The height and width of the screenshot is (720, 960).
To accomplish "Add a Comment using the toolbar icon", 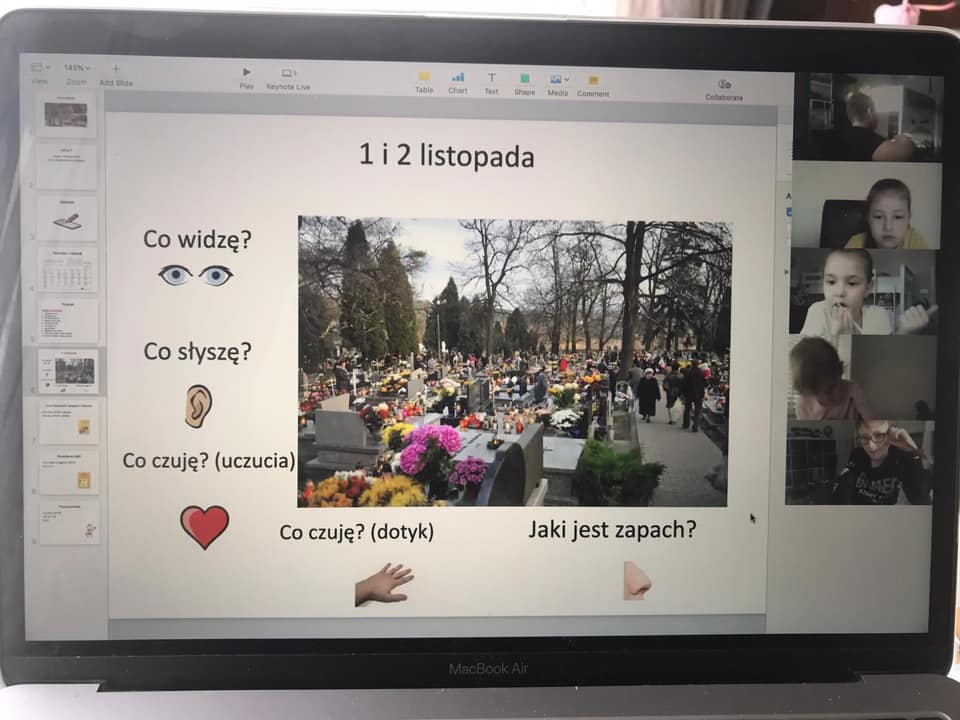I will click(593, 80).
